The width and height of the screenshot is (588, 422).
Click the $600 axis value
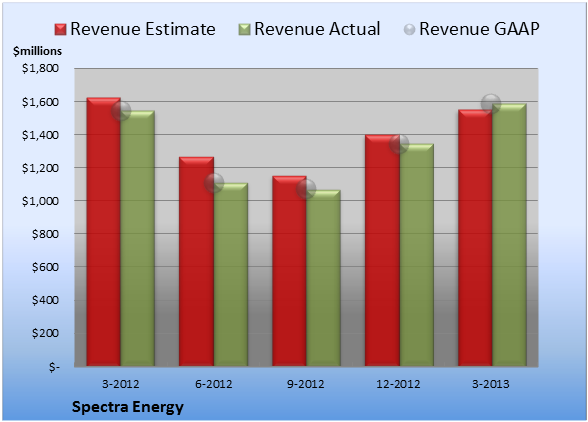pyautogui.click(x=45, y=267)
